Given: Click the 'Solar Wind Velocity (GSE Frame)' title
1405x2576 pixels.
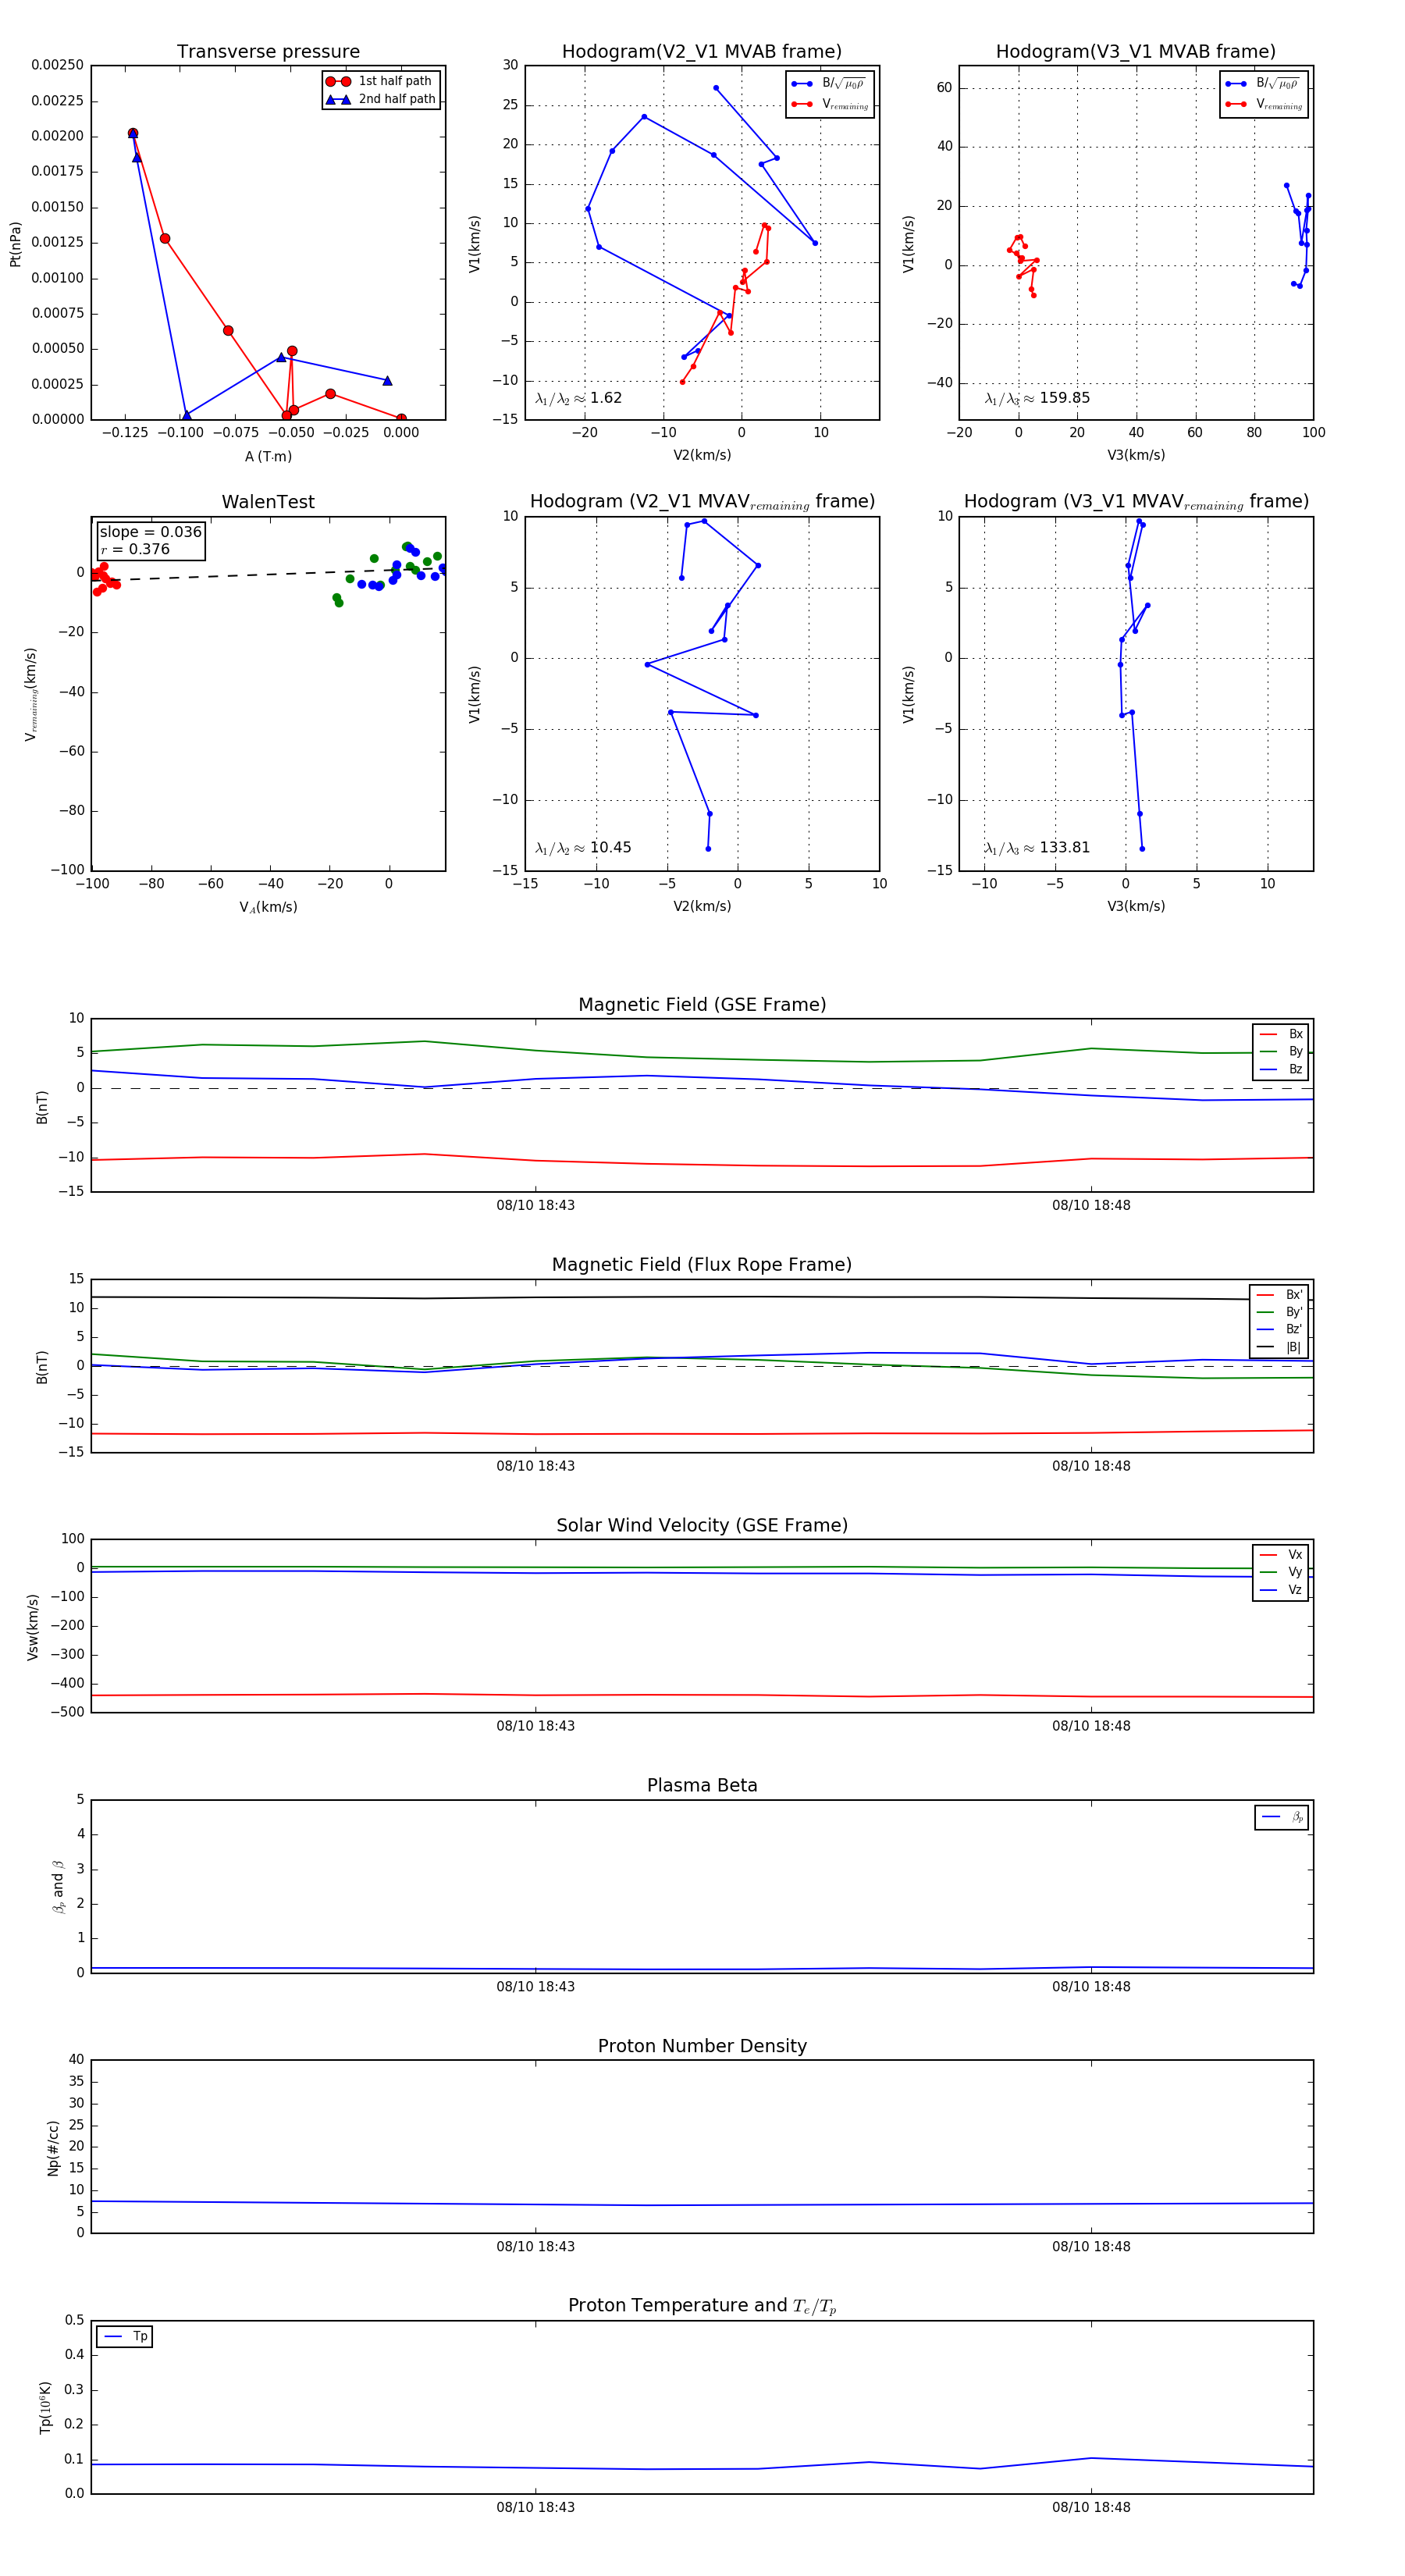Looking at the screenshot, I should pos(702,1526).
